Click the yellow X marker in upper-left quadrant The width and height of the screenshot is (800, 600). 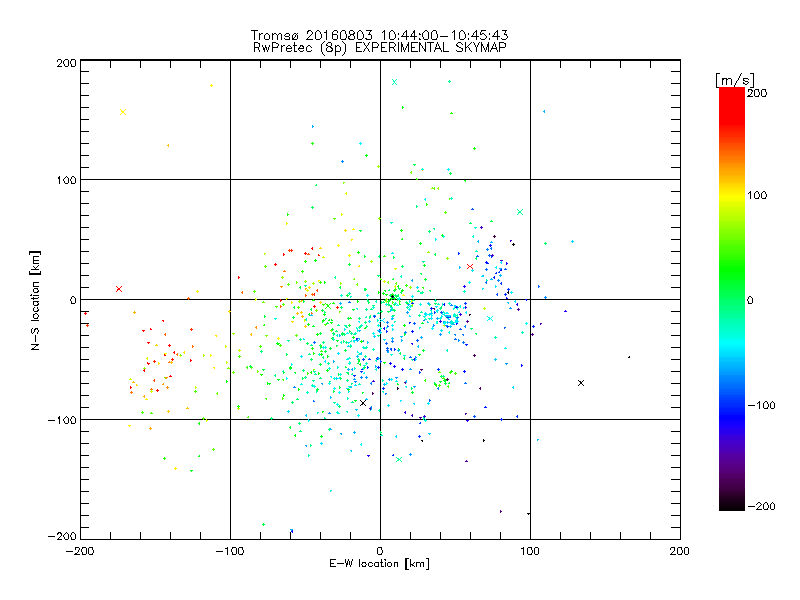(122, 112)
